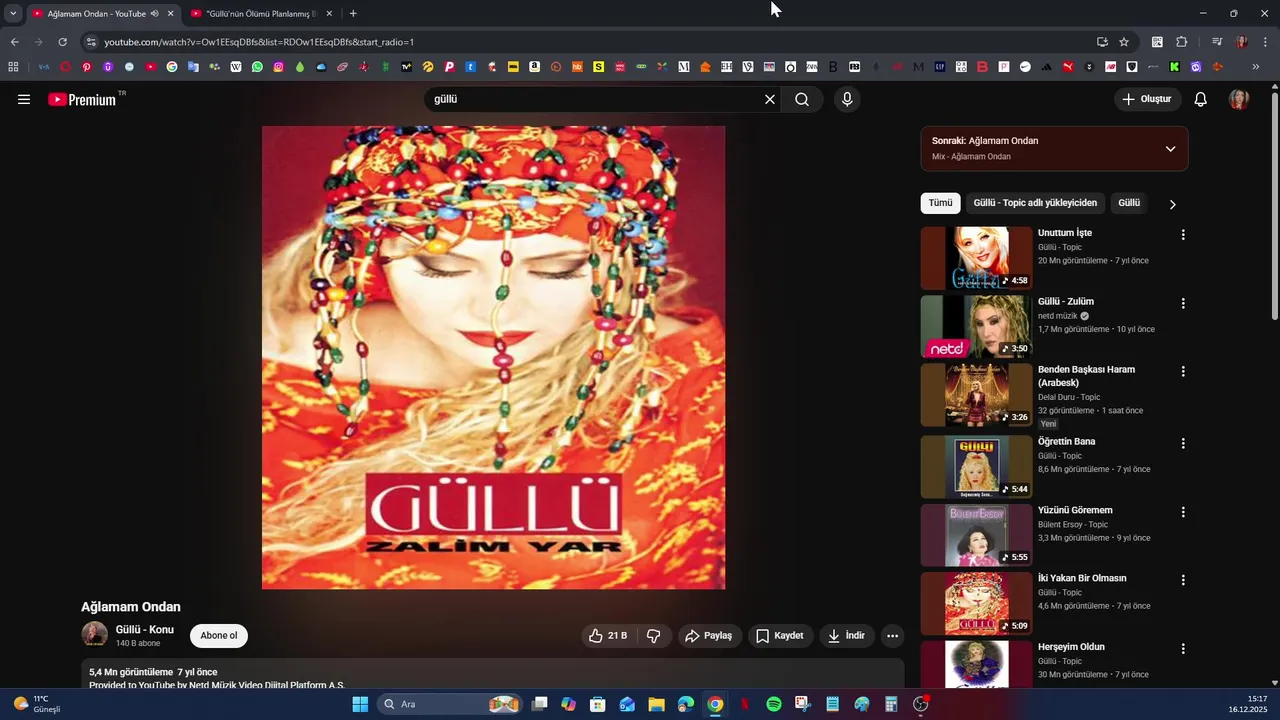
Task: Open the WhatsApp bookmark icon
Action: (257, 67)
